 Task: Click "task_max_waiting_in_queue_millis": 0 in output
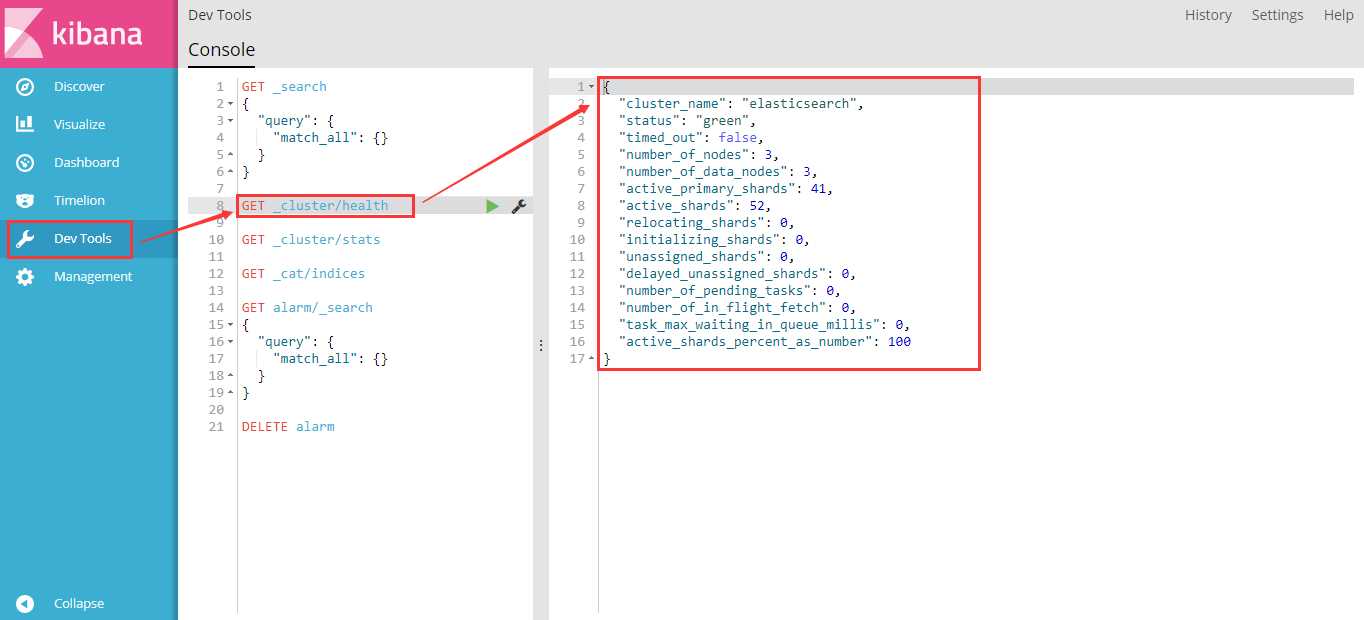(764, 325)
